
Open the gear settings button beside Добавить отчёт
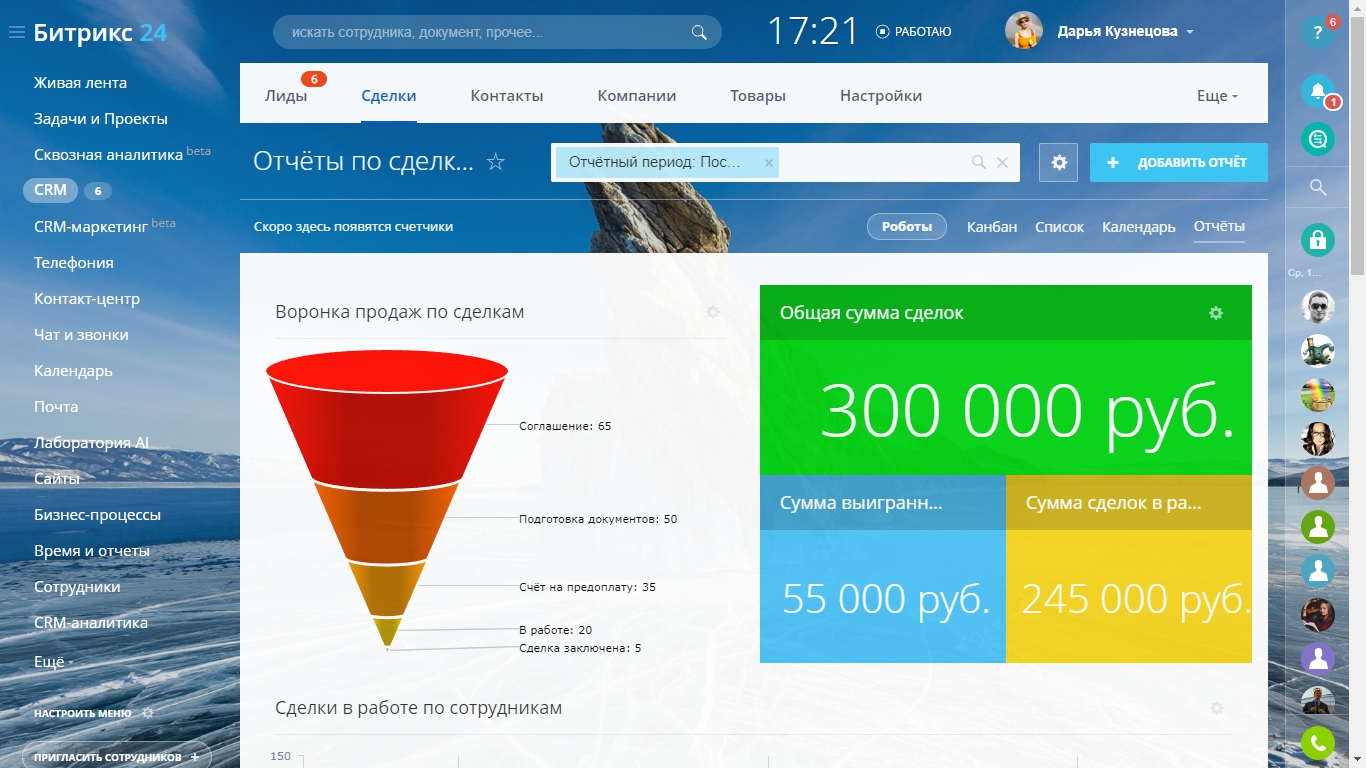click(x=1058, y=162)
